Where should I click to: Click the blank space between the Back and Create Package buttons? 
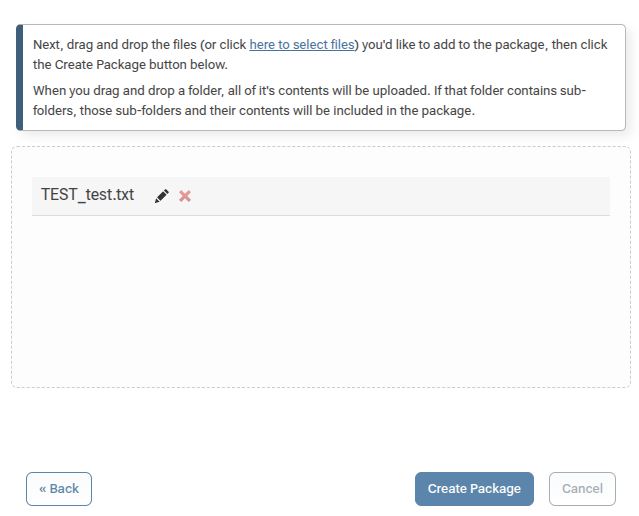[x=250, y=489]
